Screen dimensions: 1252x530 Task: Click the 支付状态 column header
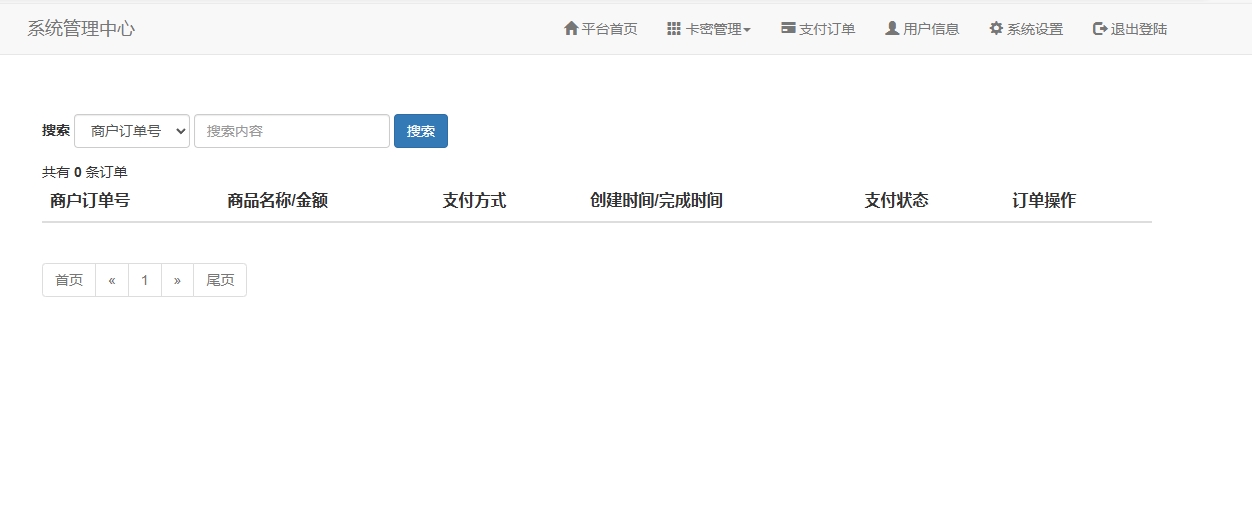[x=897, y=201]
